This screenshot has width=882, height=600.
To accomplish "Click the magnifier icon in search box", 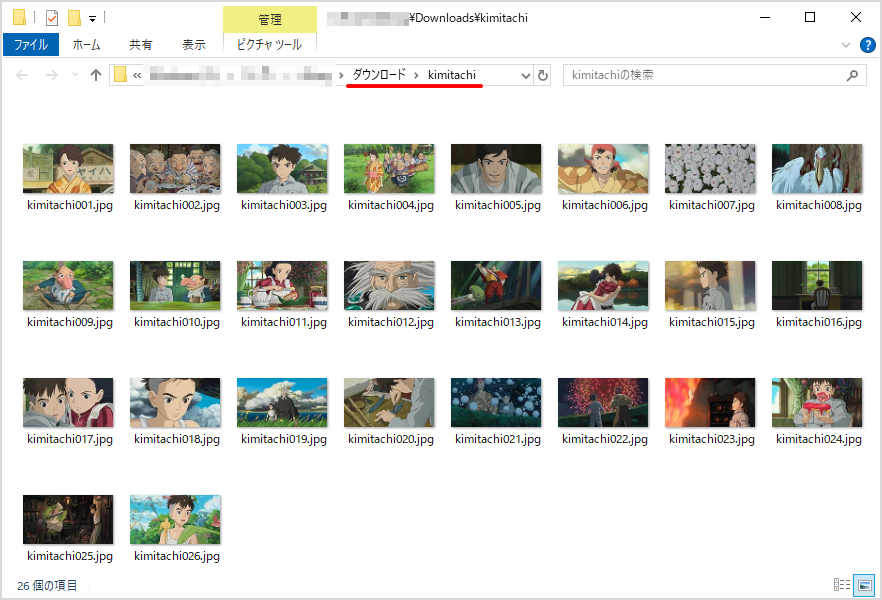I will (853, 75).
